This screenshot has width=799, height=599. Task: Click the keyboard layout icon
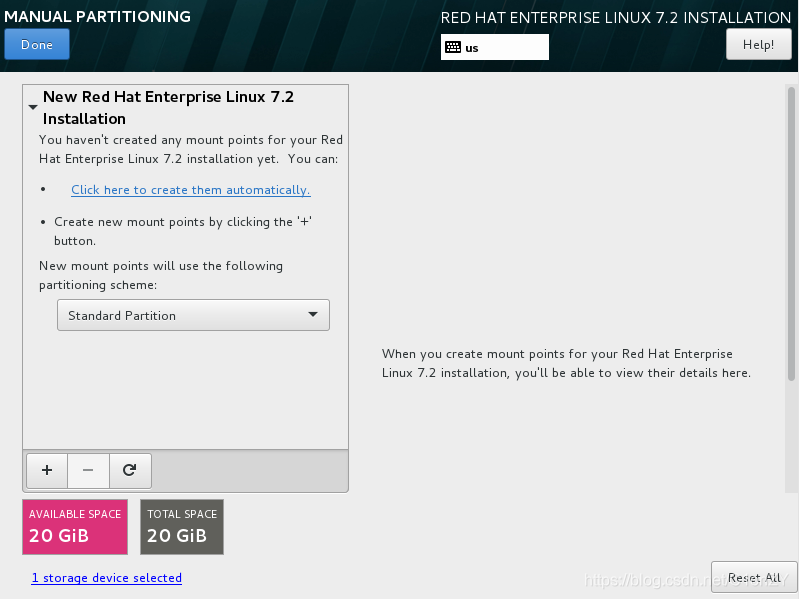tap(452, 47)
